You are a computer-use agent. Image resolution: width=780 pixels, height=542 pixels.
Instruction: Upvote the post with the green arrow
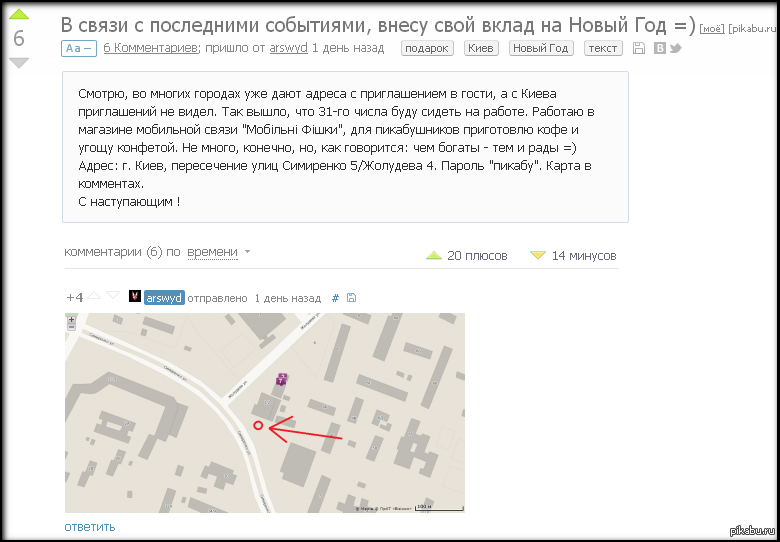click(x=19, y=13)
